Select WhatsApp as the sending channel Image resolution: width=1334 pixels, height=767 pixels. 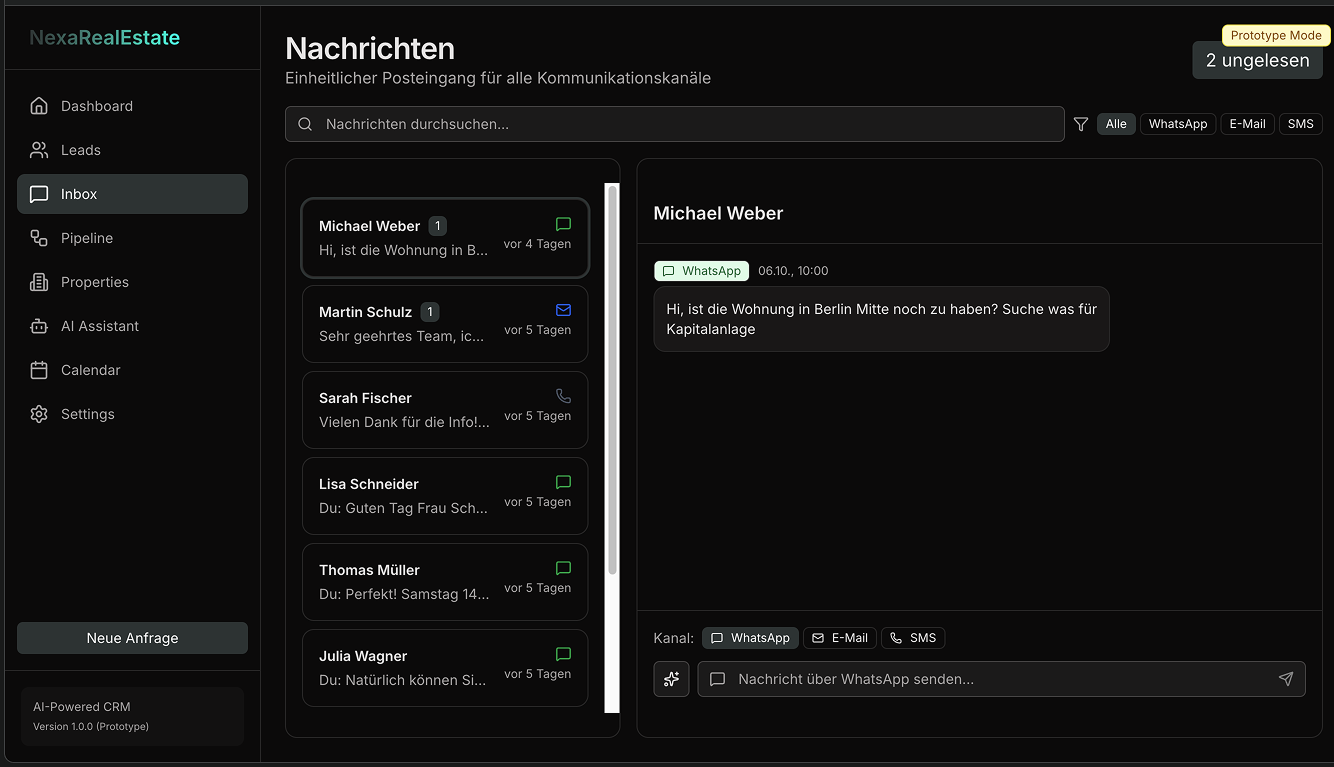coord(750,638)
